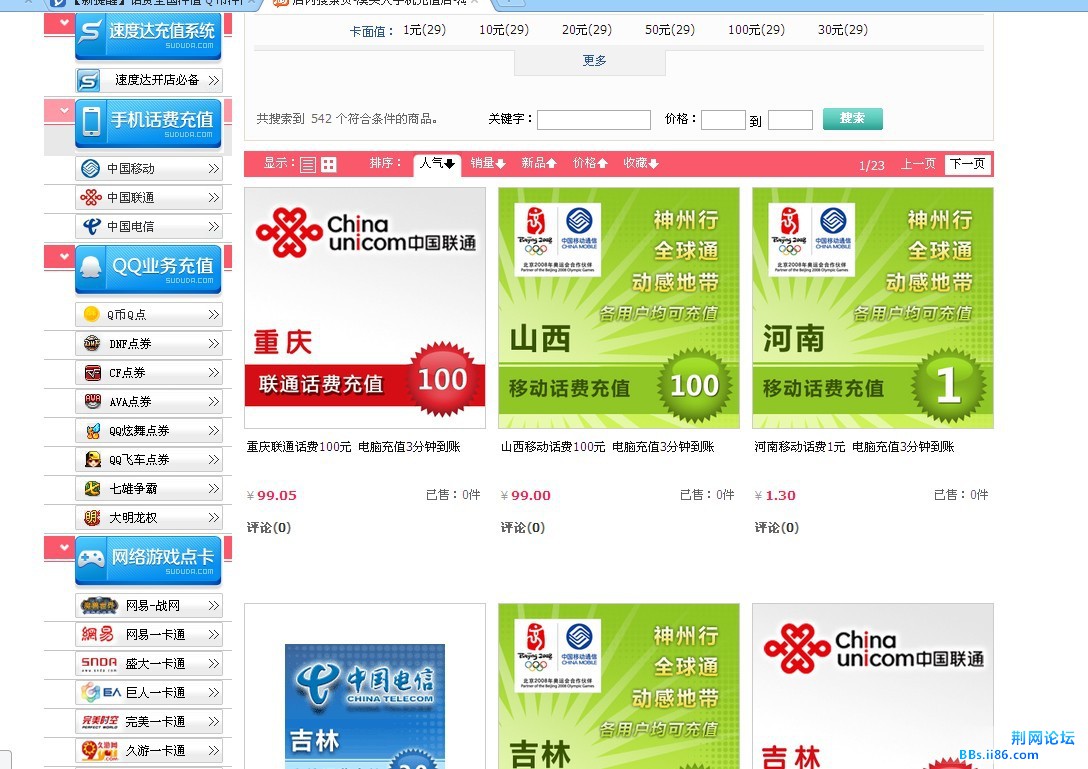Filter by card value 1元(29)
Screen dimensions: 1088x769
pyautogui.click(x=424, y=30)
